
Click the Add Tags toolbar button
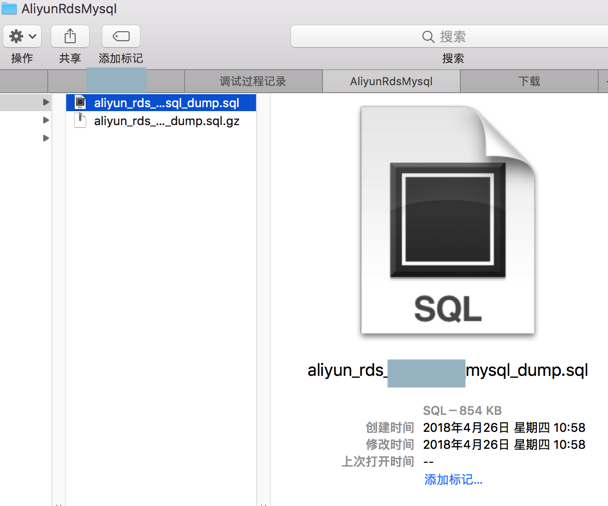[121, 36]
